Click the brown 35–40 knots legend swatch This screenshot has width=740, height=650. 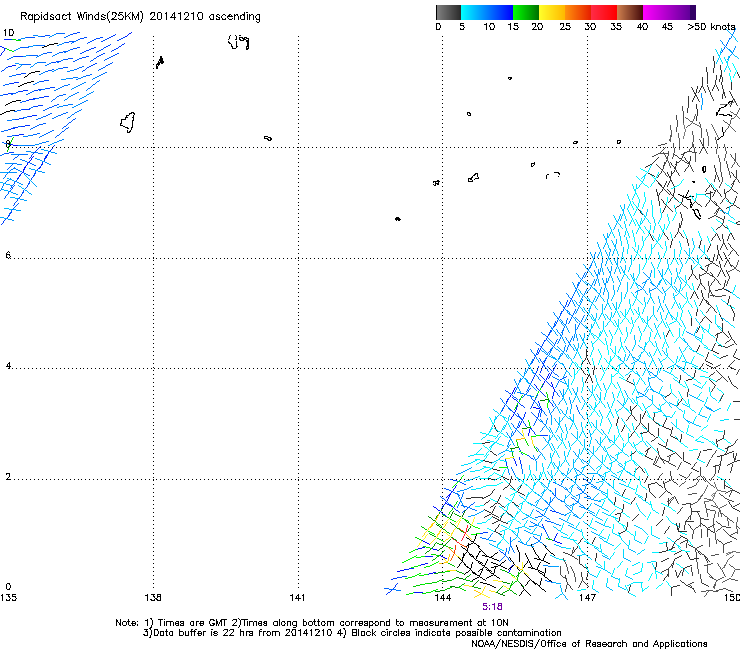(630, 12)
